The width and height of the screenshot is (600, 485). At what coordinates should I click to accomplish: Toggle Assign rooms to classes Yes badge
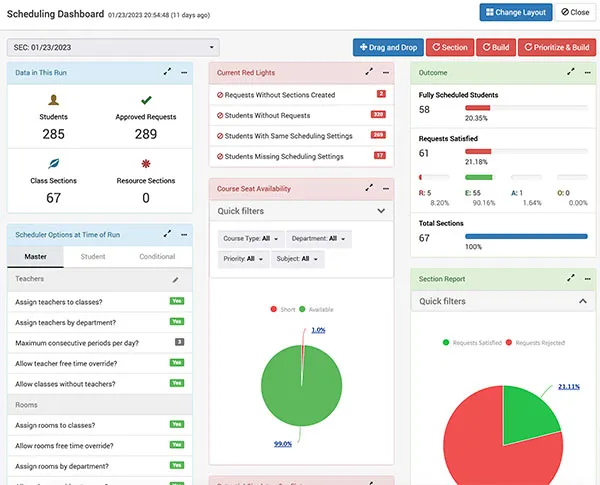[x=176, y=424]
